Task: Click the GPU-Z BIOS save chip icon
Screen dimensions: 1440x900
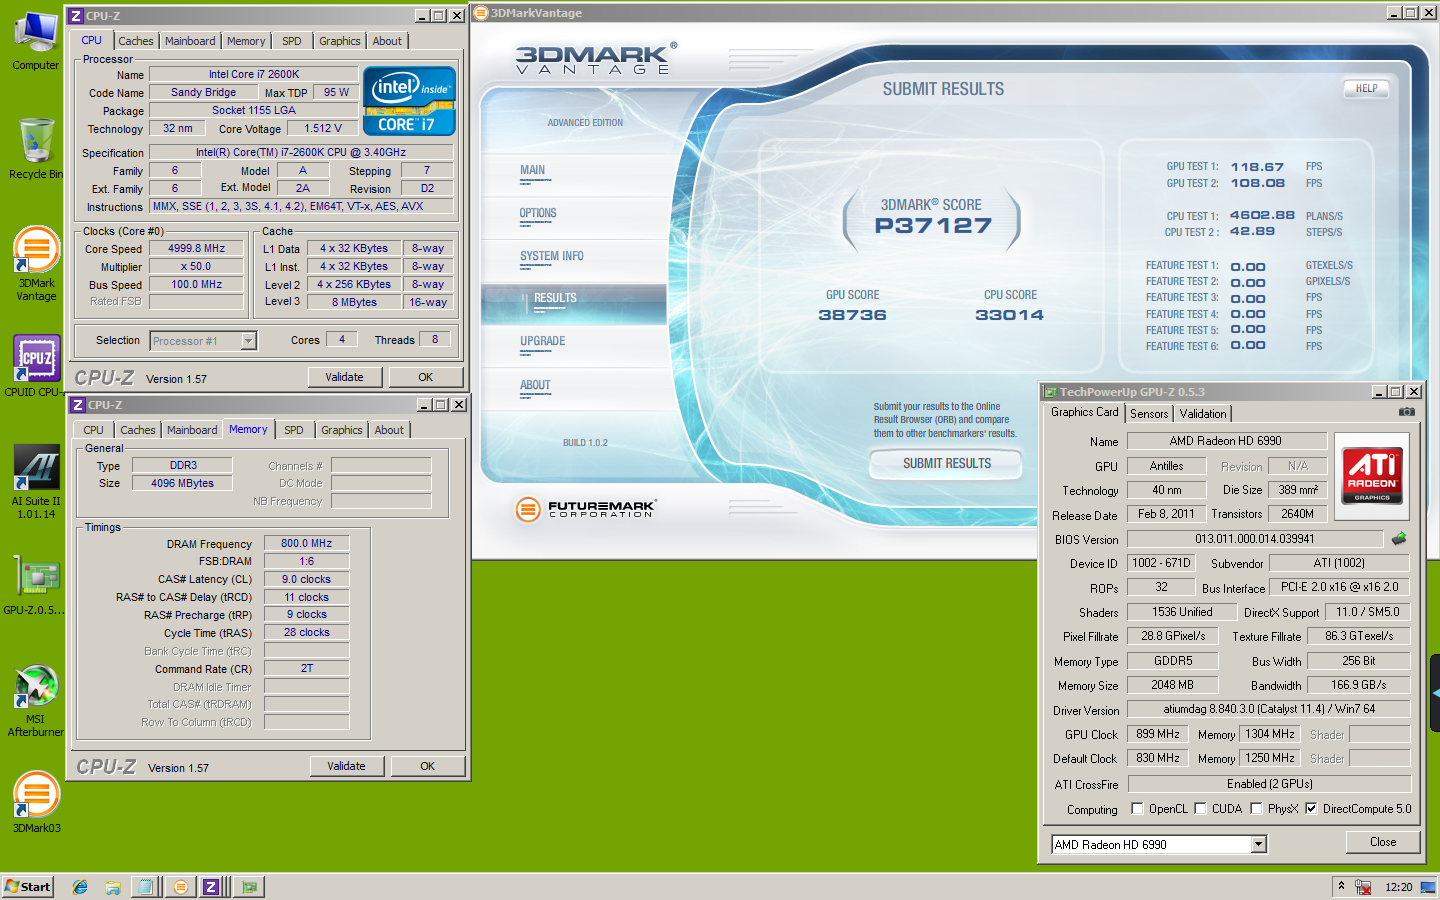Action: pos(1399,539)
